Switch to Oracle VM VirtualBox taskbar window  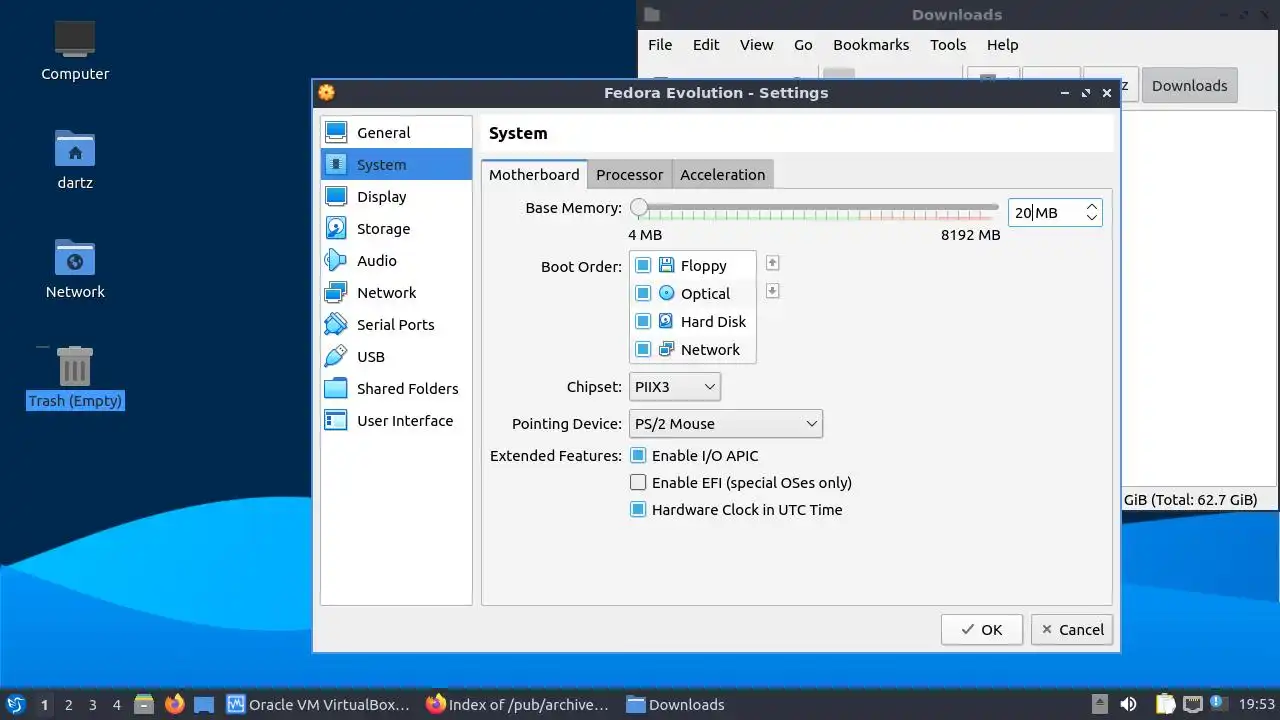click(x=318, y=705)
